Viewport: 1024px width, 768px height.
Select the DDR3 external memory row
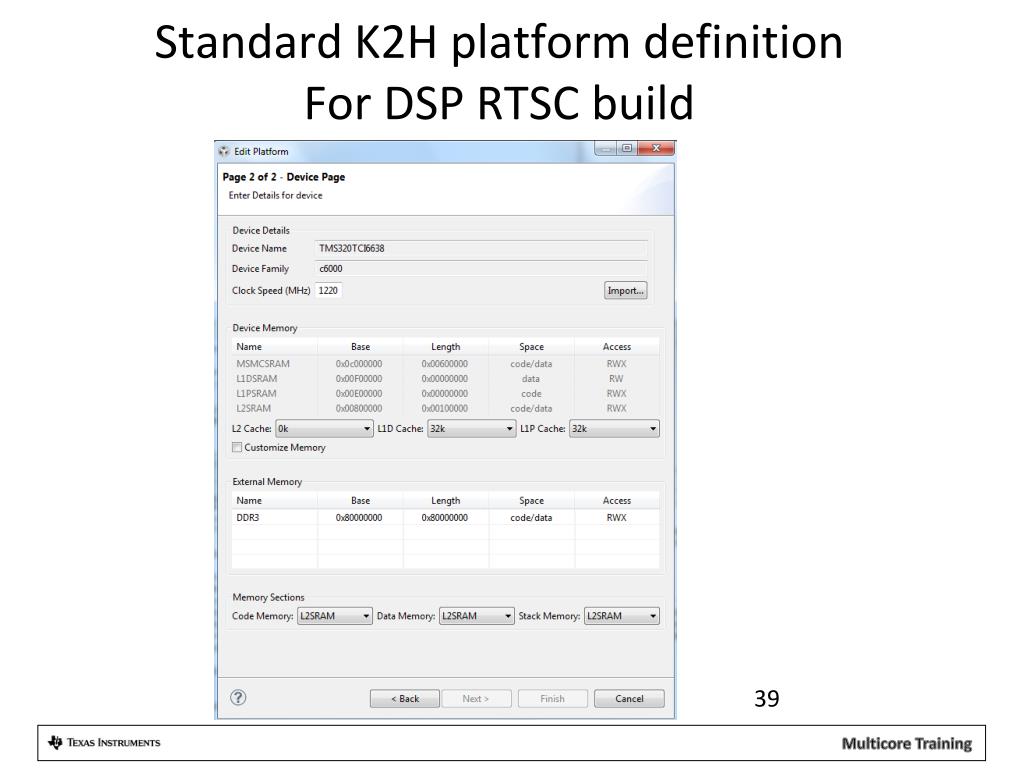[x=445, y=518]
